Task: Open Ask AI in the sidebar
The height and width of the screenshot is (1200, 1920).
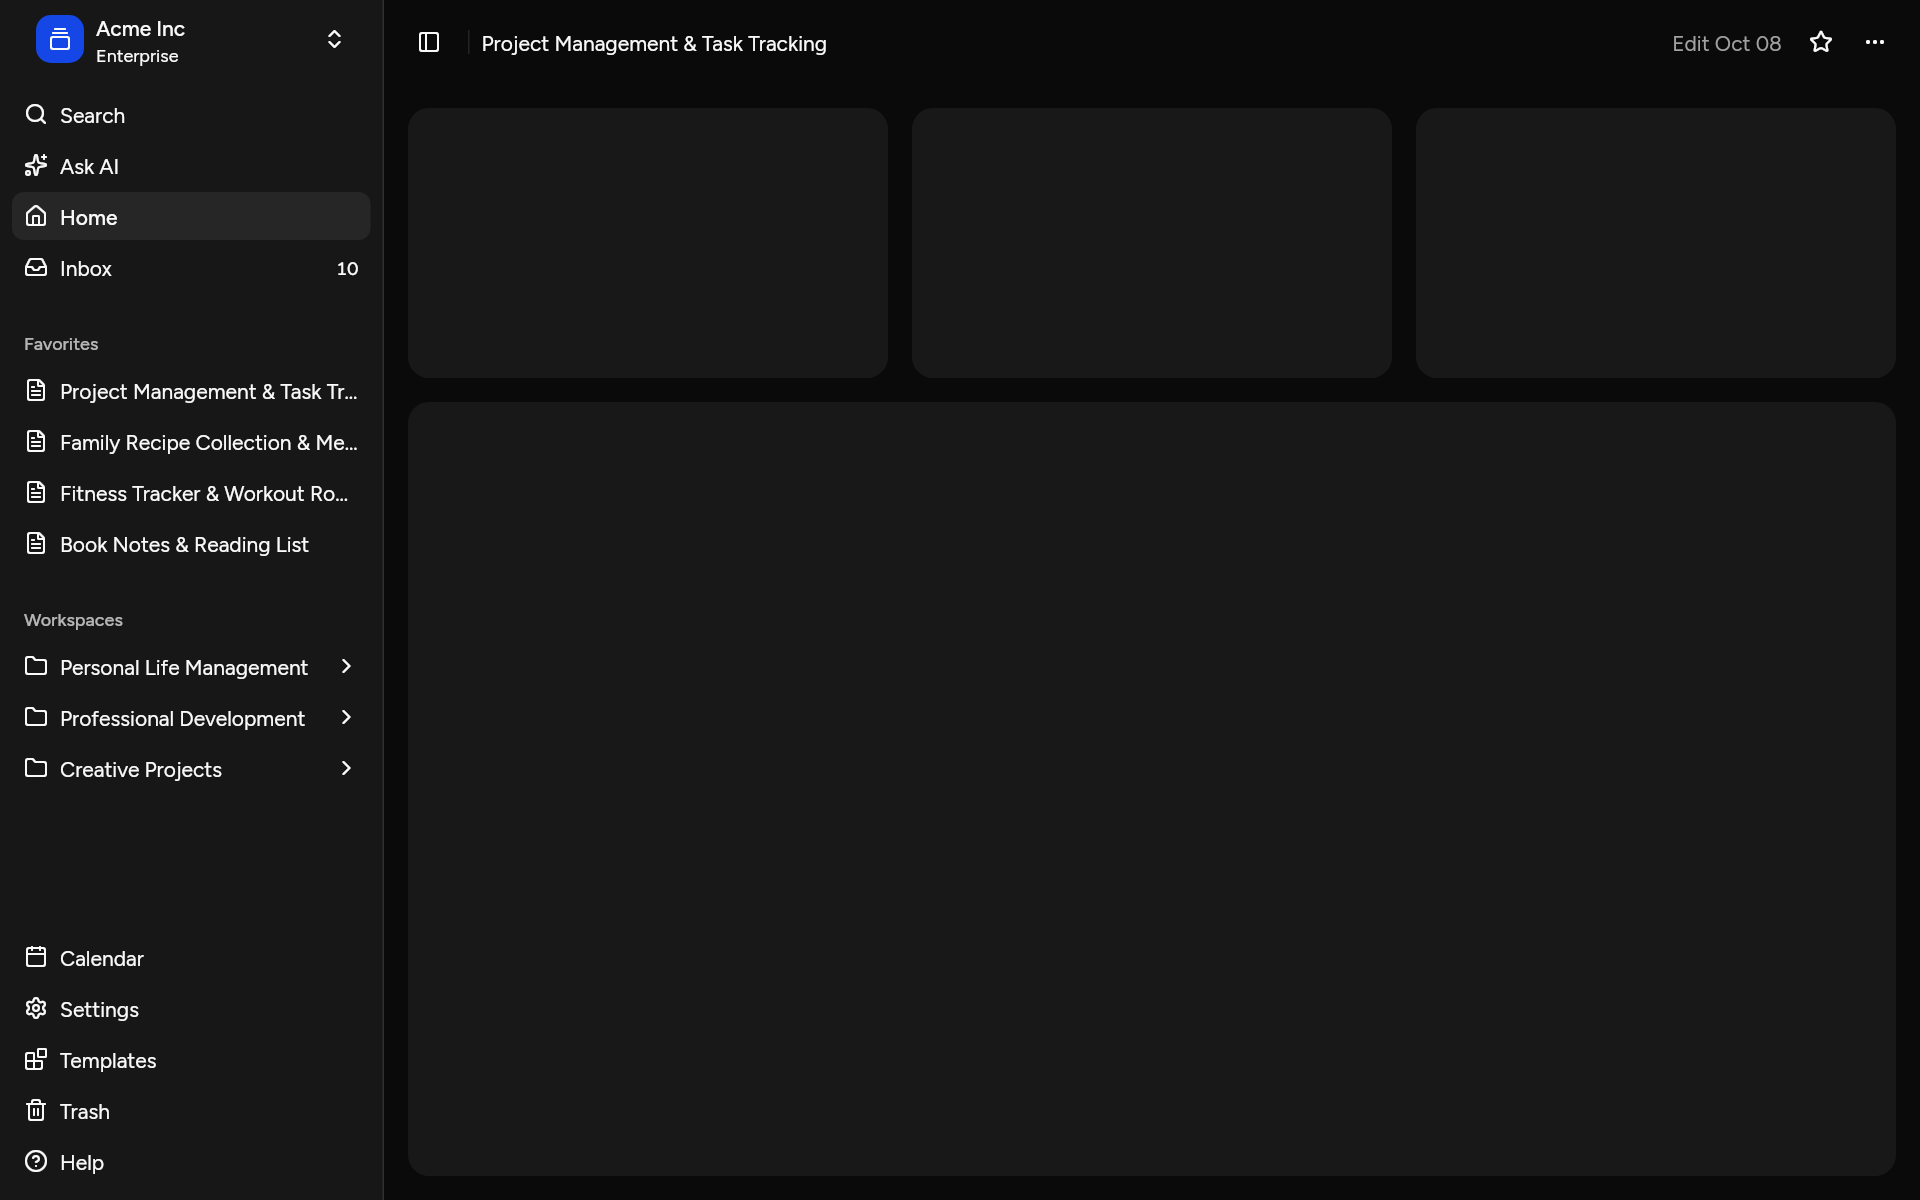Action: [191, 166]
